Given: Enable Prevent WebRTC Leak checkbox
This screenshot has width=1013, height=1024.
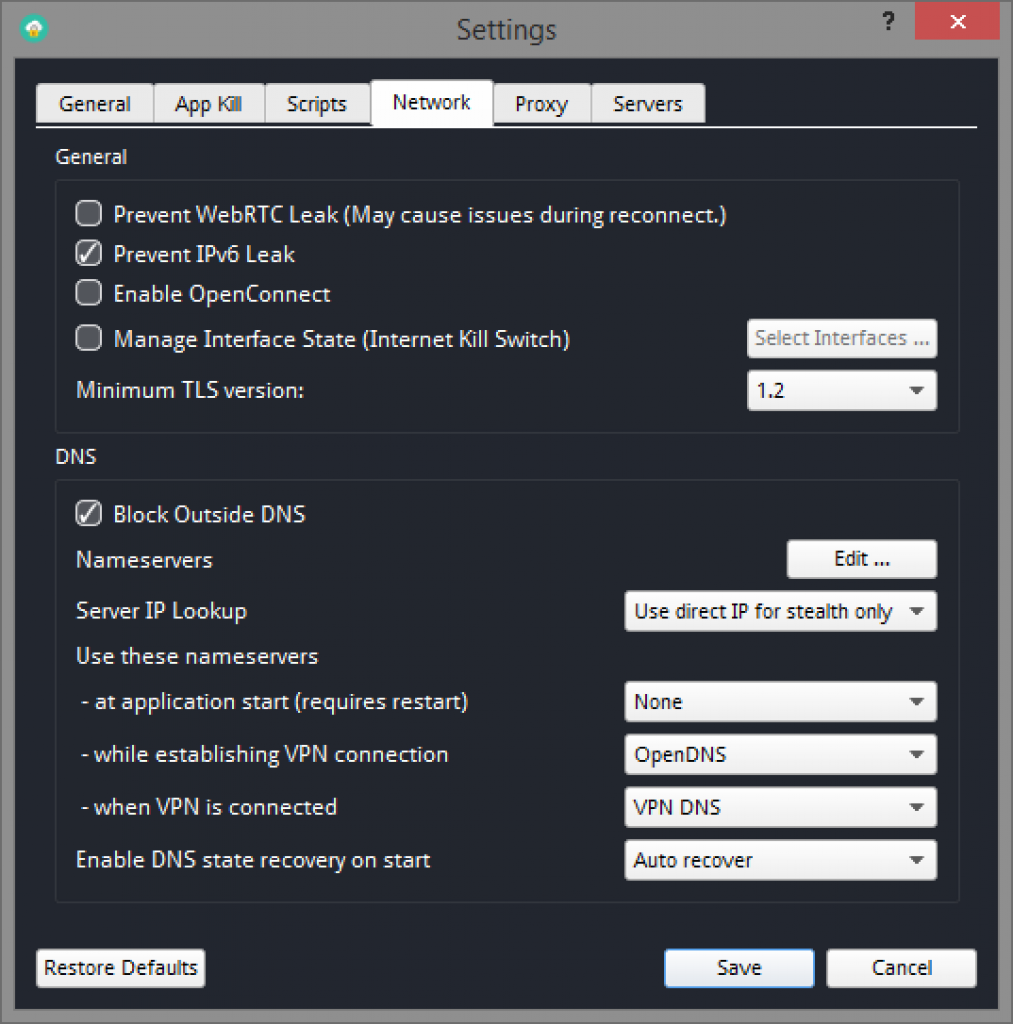Looking at the screenshot, I should click(89, 214).
